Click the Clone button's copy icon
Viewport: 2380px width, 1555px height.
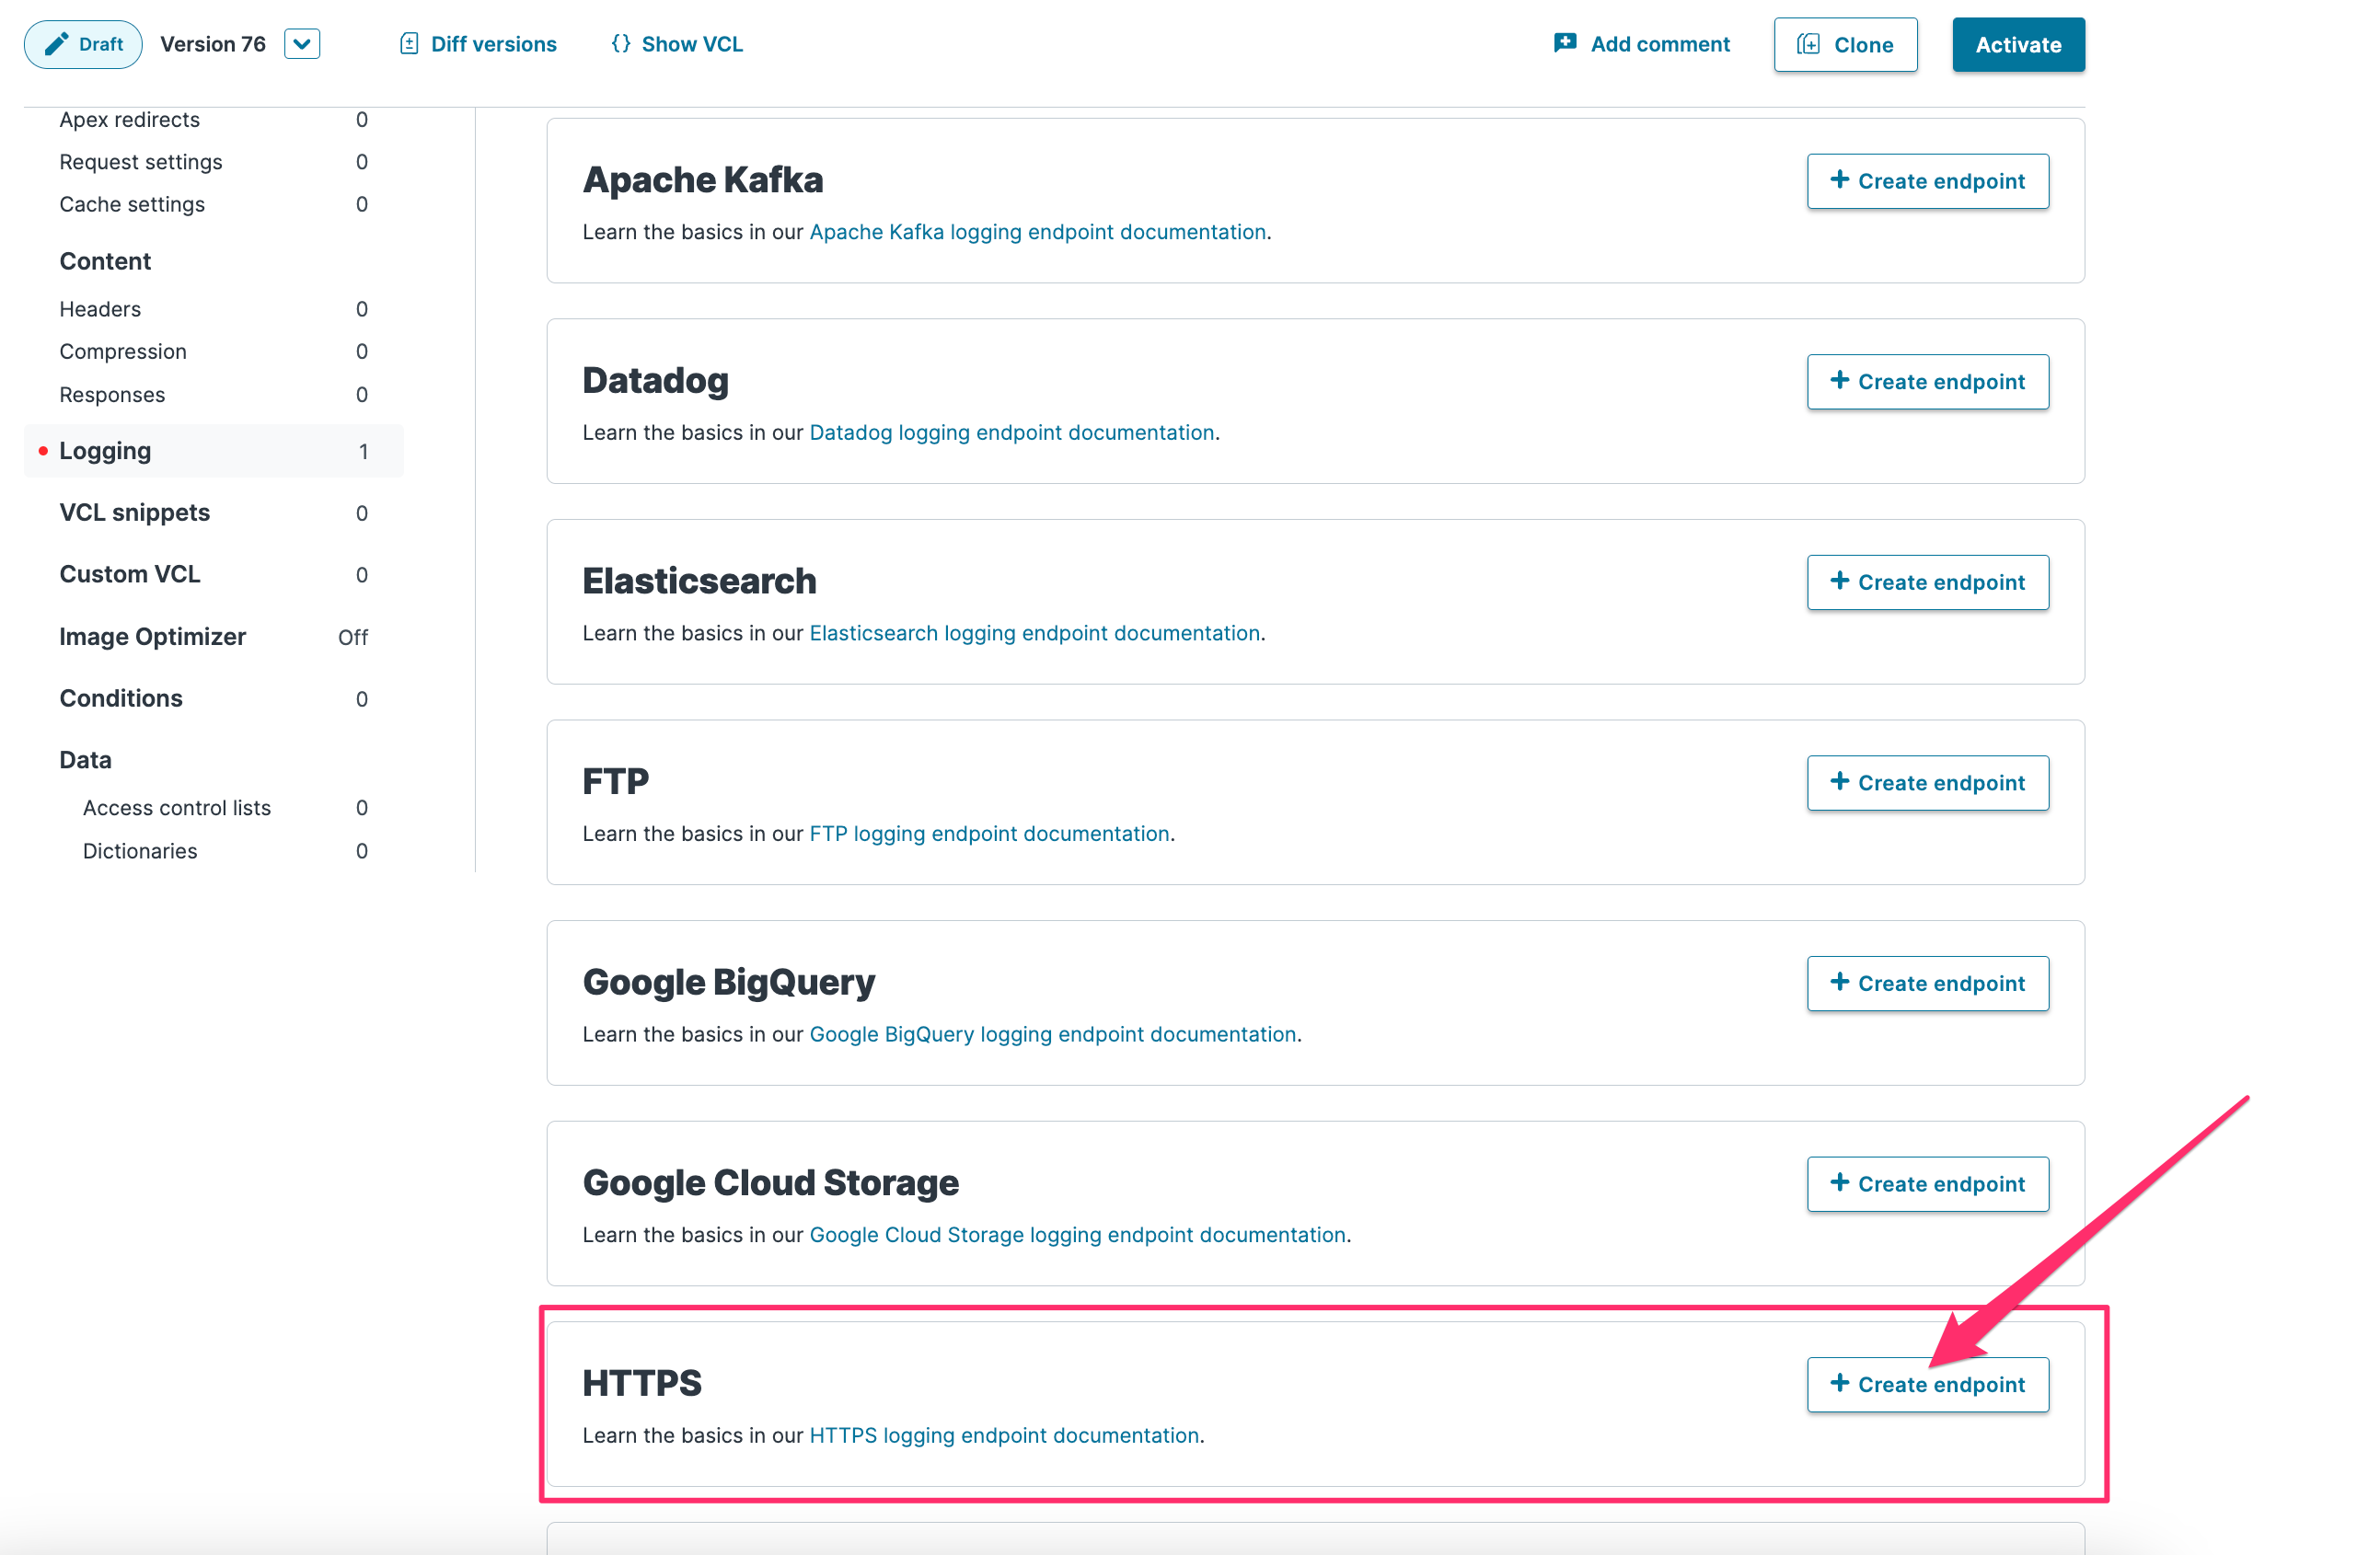pos(1808,44)
